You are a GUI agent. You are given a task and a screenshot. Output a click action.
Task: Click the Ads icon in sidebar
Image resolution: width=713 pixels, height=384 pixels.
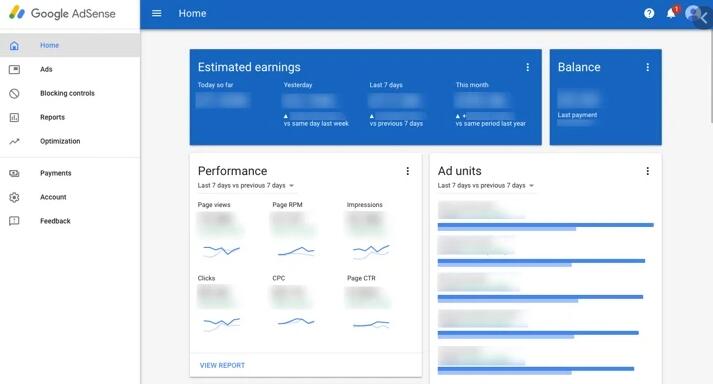(14, 69)
